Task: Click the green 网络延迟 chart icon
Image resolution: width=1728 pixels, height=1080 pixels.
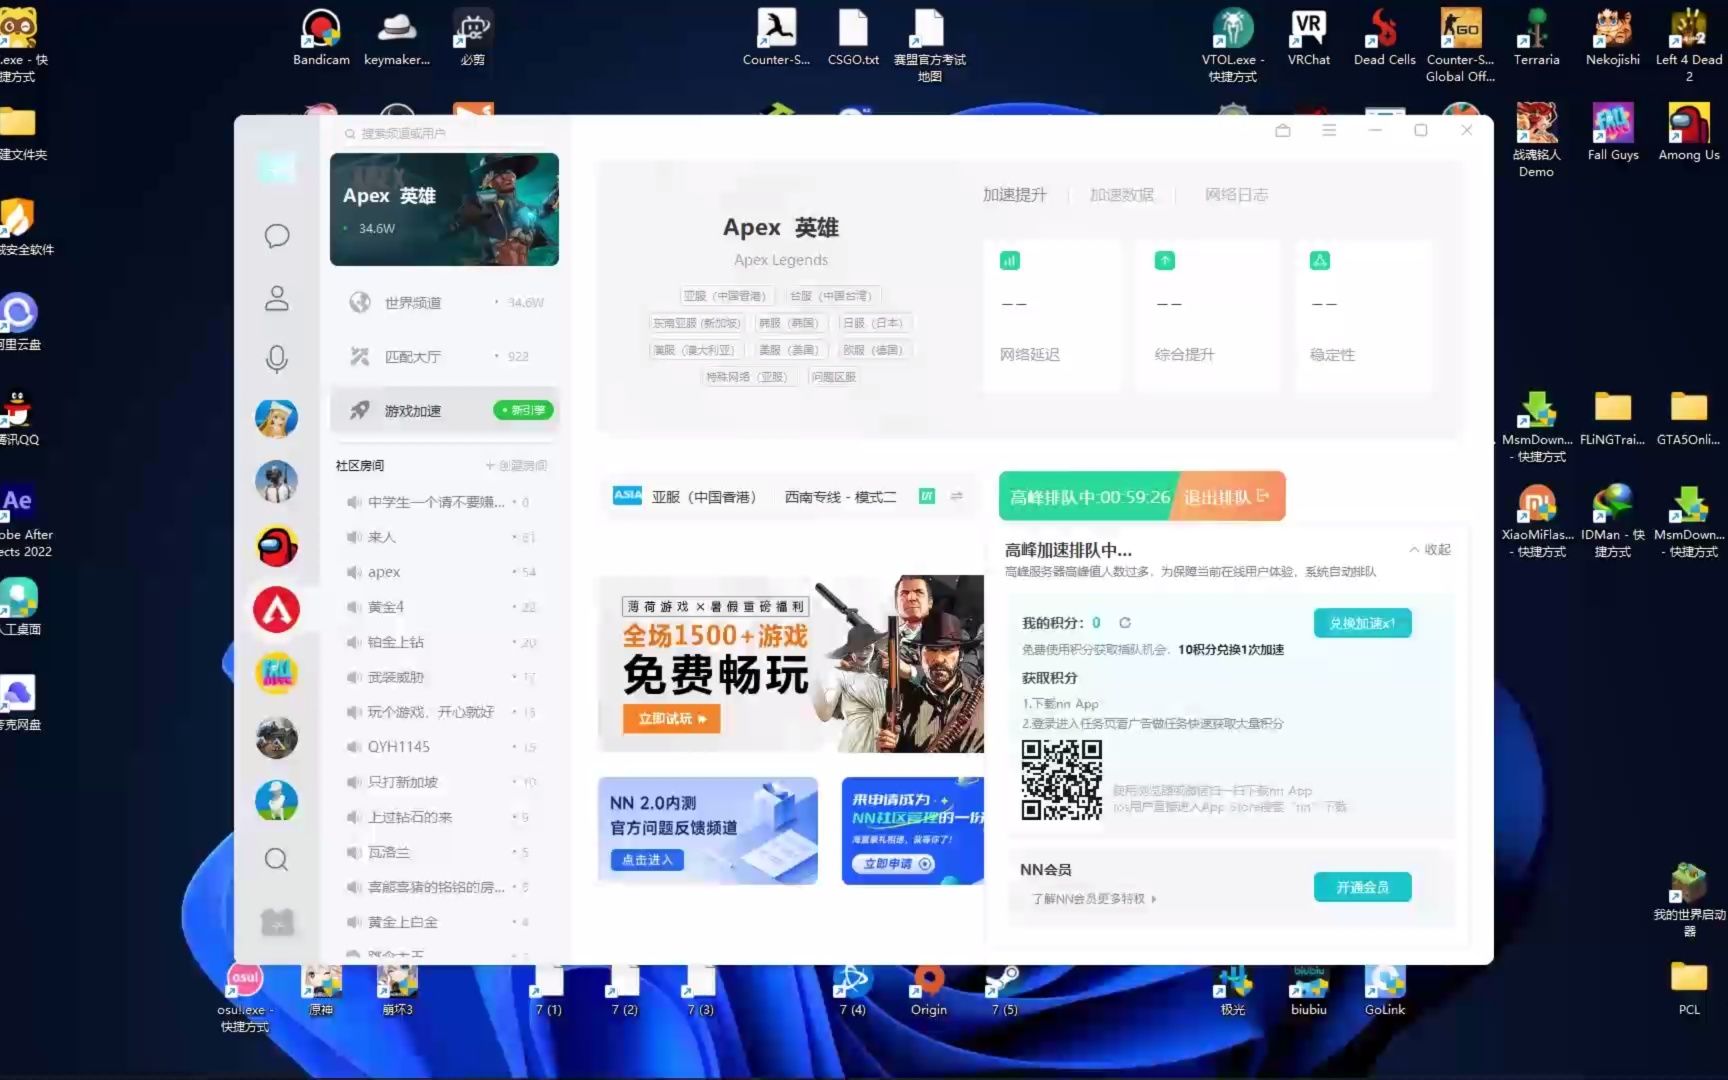Action: [x=1010, y=261]
